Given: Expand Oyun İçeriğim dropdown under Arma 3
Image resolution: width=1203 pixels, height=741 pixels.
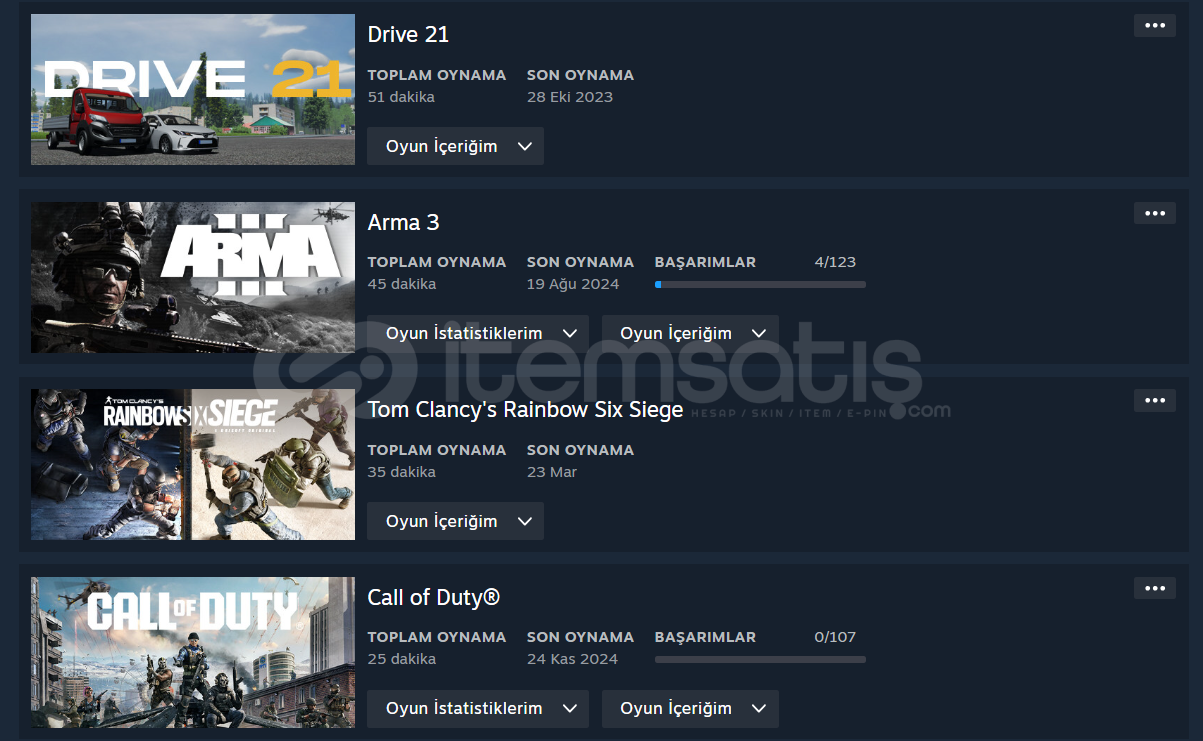Looking at the screenshot, I should pos(690,333).
